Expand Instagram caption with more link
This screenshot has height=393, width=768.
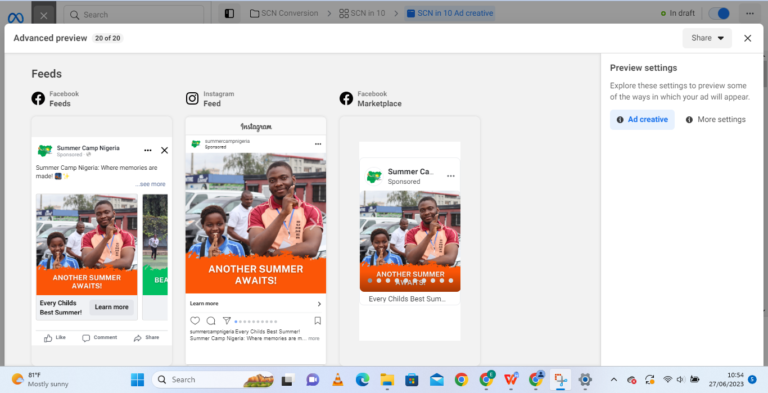[x=313, y=339]
